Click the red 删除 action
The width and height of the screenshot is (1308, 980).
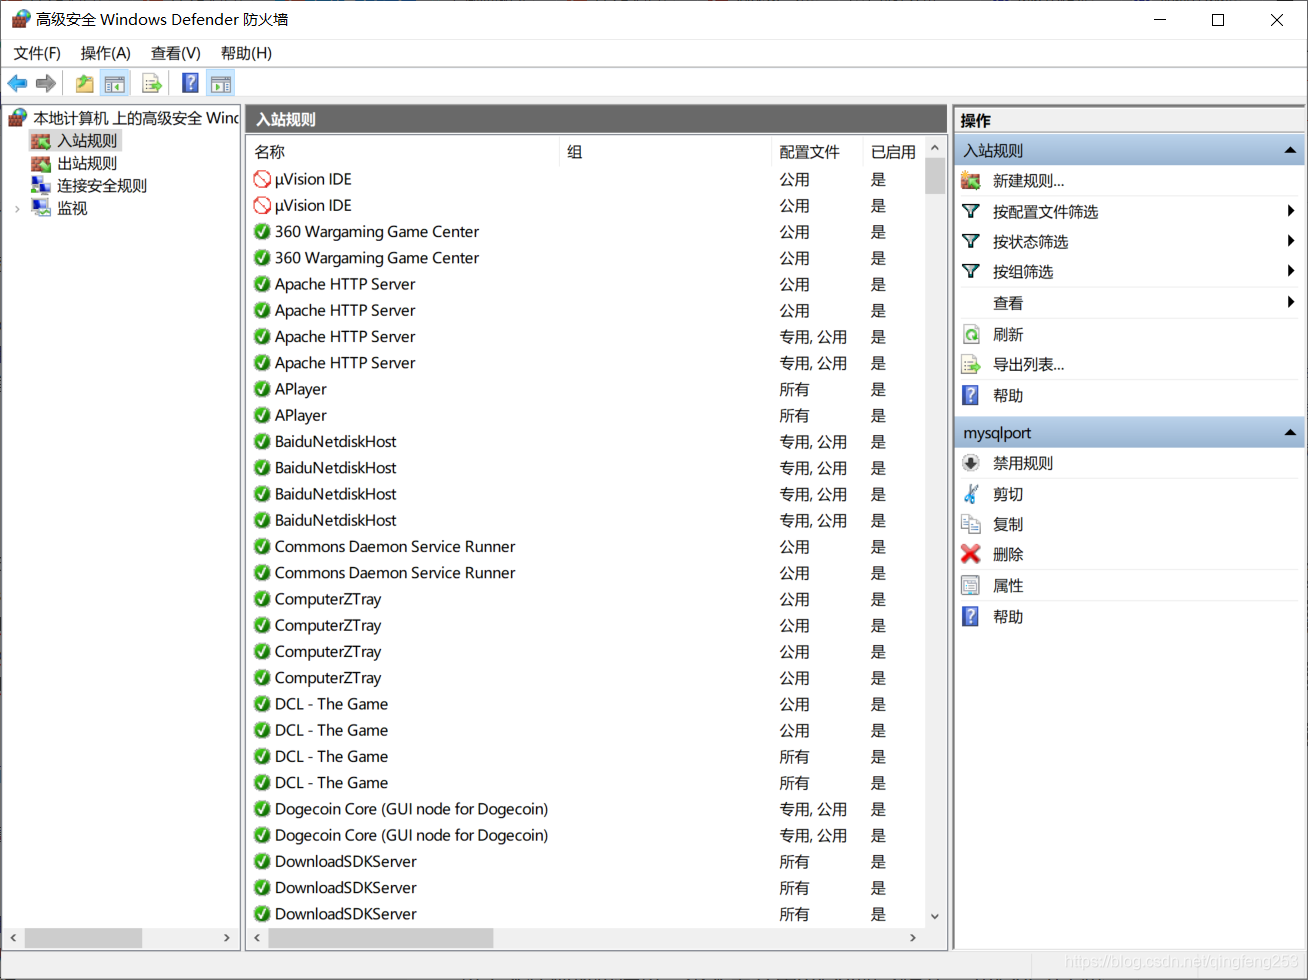(1008, 555)
